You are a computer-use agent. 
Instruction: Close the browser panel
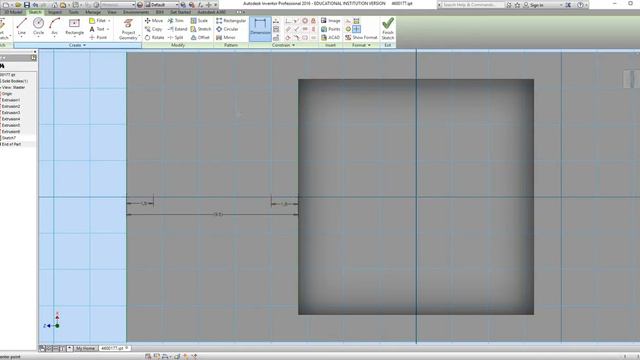pos(35,52)
